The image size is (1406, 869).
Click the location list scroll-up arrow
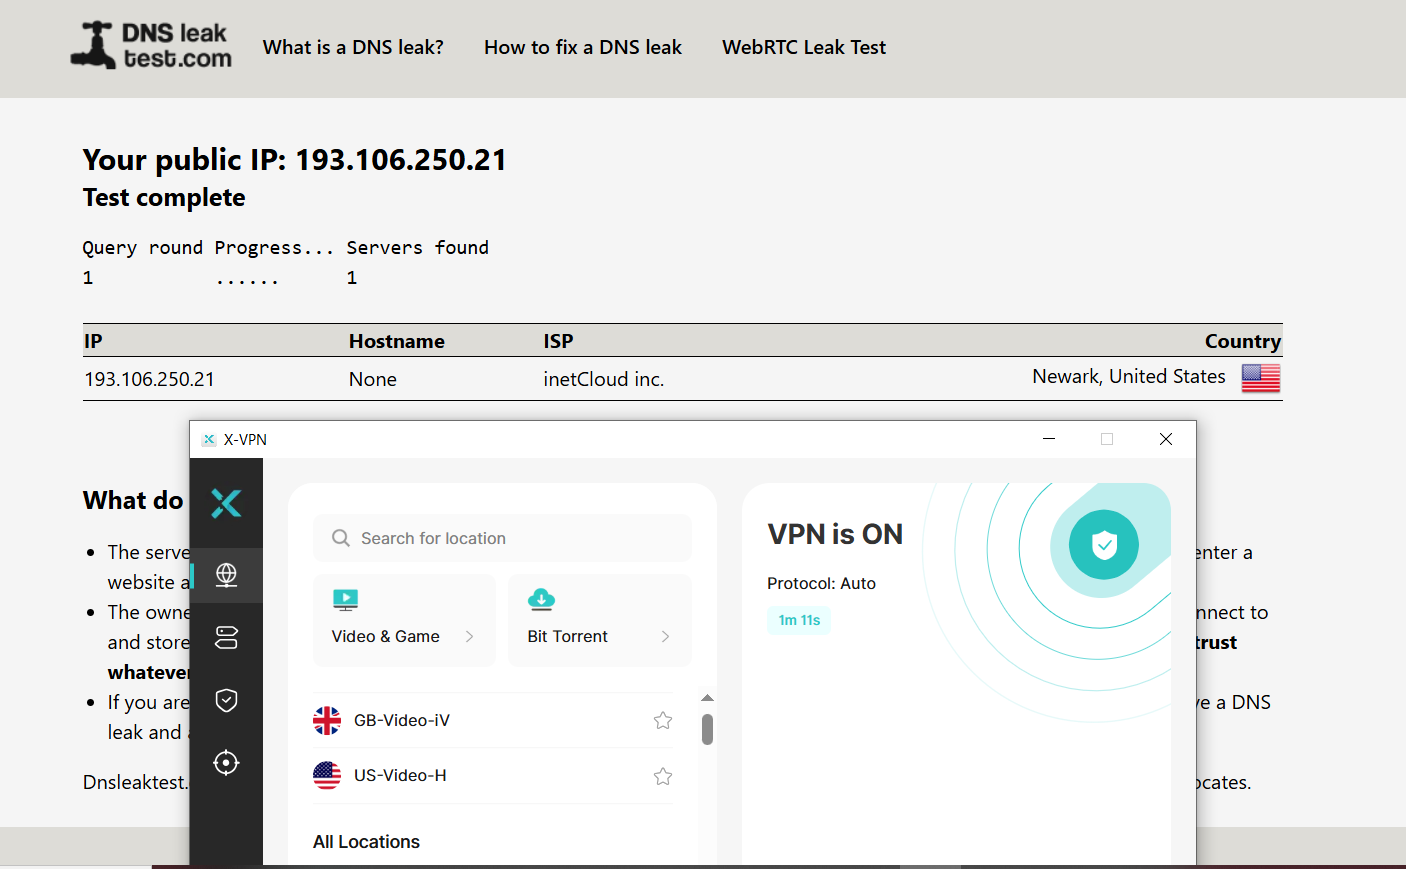point(707,698)
